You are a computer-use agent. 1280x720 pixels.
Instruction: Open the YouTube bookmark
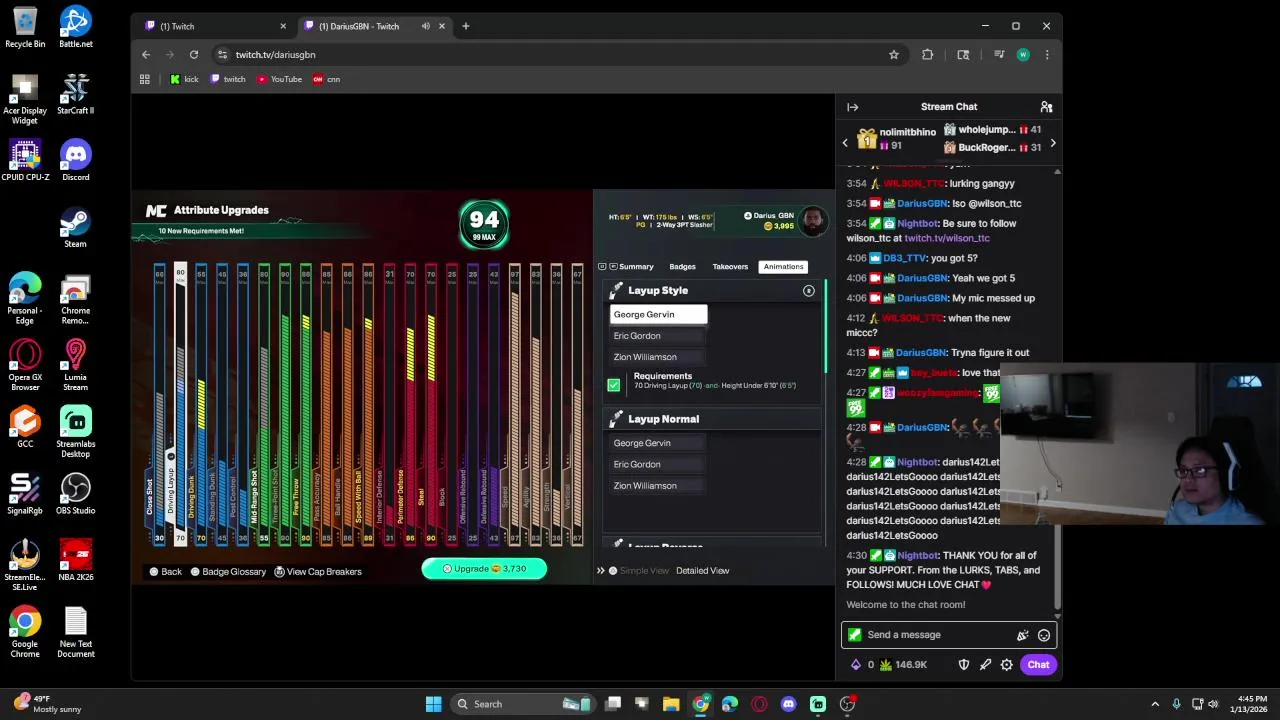279,79
